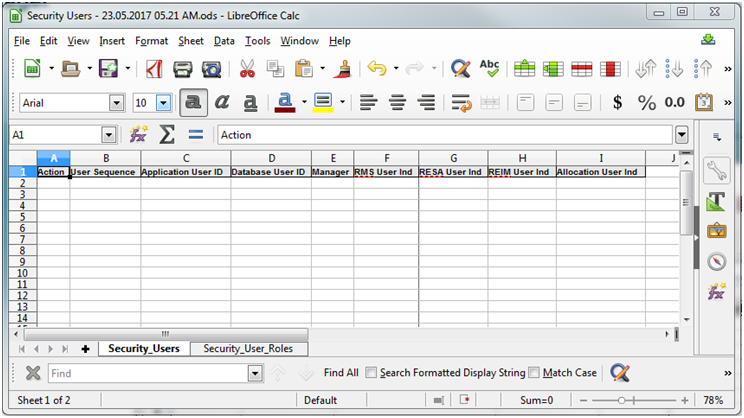The width and height of the screenshot is (744, 418).
Task: Apply the yellow background color
Action: point(323,102)
